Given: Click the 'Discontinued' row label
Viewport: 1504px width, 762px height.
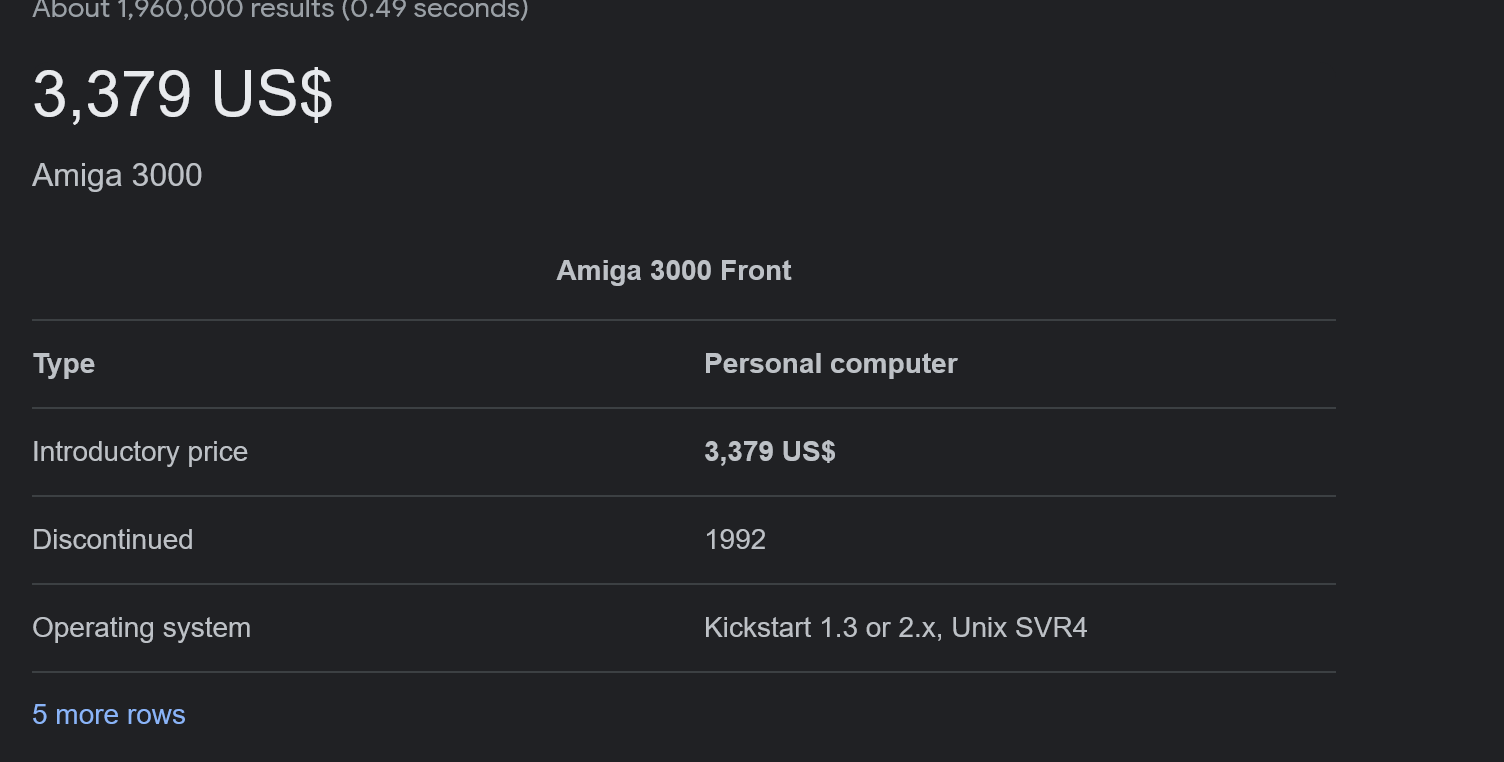Looking at the screenshot, I should (113, 540).
